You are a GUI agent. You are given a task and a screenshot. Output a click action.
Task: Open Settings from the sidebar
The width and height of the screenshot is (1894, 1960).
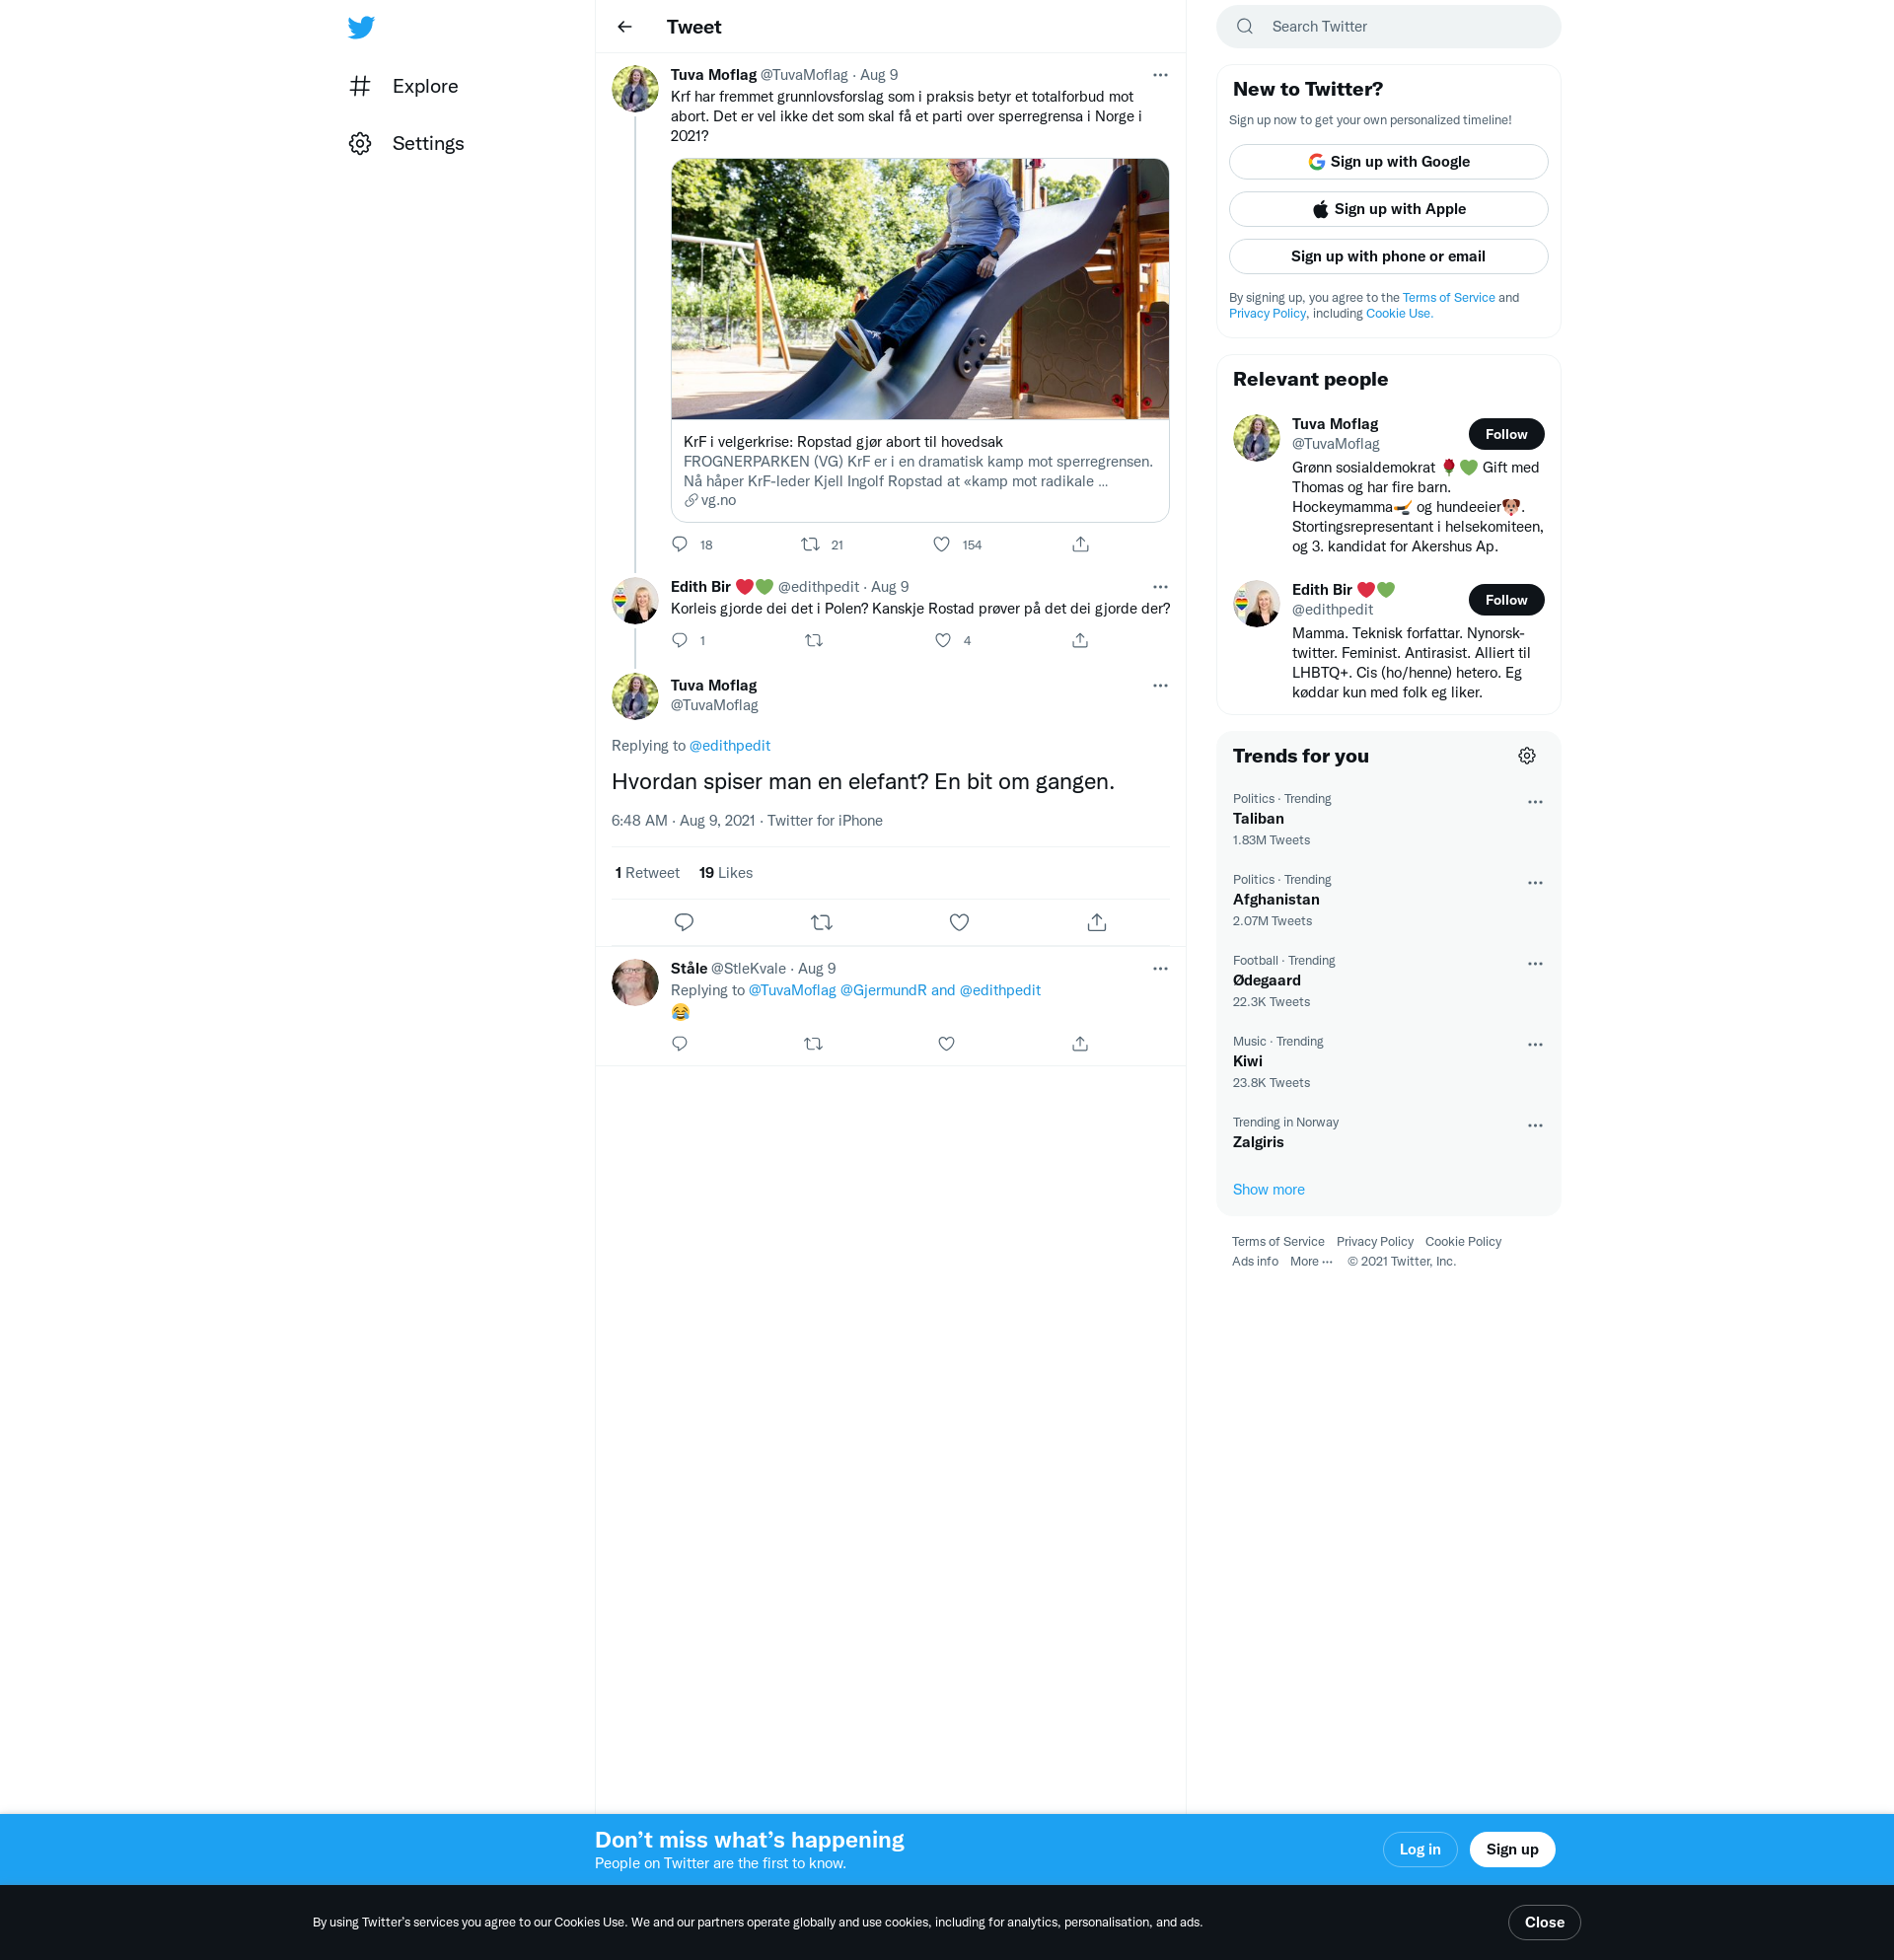406,143
